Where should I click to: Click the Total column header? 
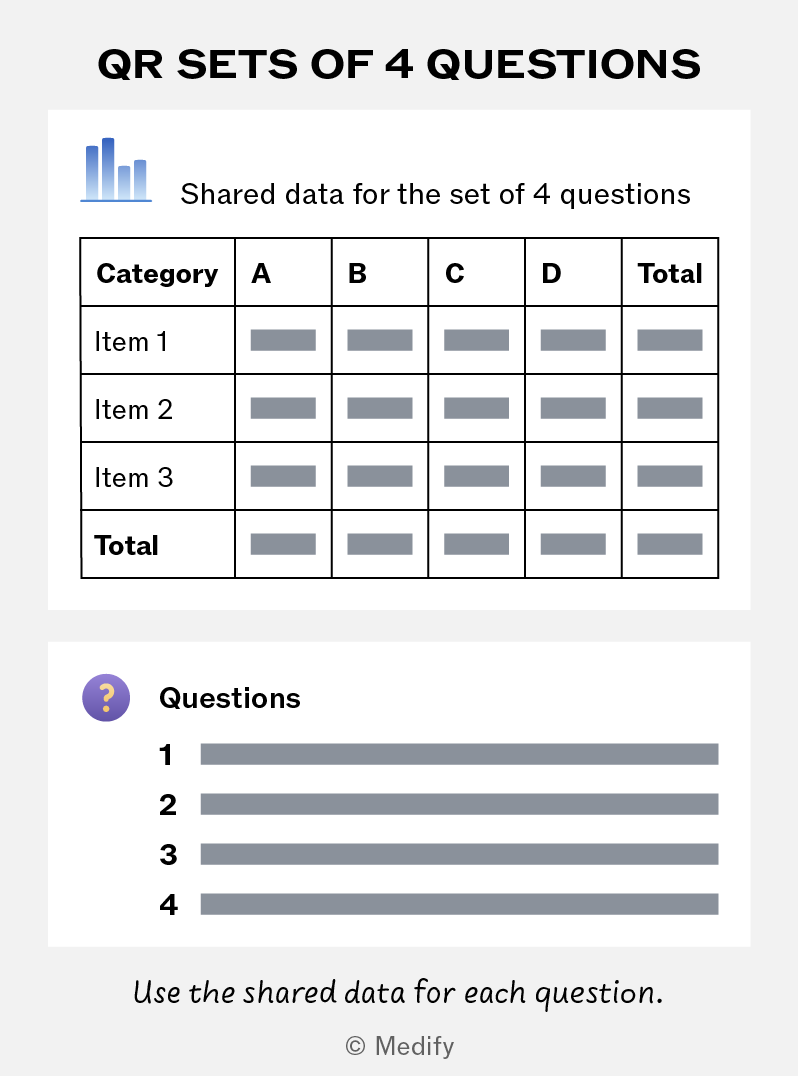[x=670, y=273]
